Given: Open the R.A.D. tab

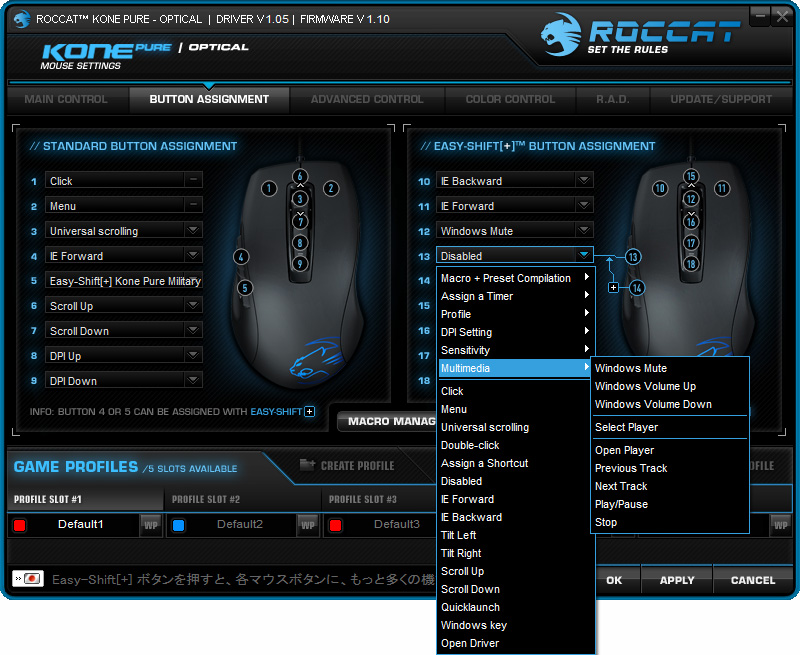Looking at the screenshot, I should click(613, 99).
